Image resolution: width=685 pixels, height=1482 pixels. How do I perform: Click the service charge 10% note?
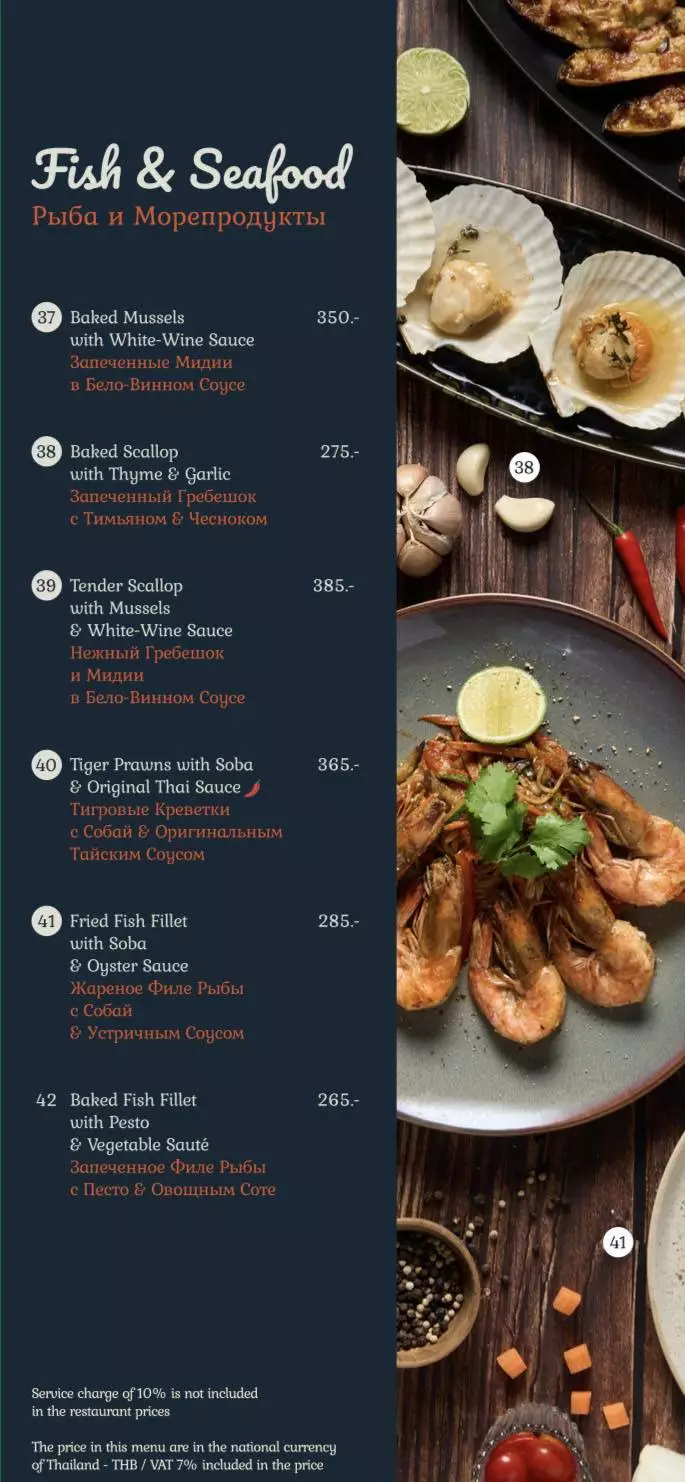pos(144,1402)
